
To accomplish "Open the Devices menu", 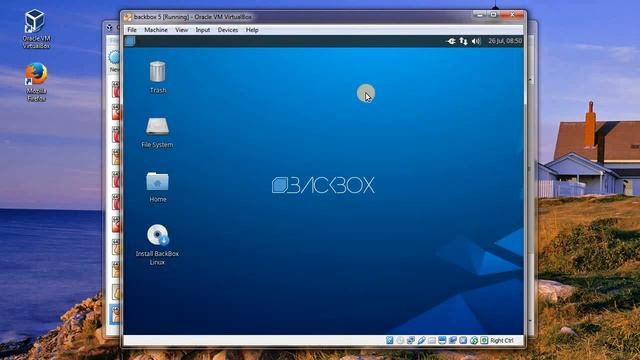I will [x=228, y=30].
